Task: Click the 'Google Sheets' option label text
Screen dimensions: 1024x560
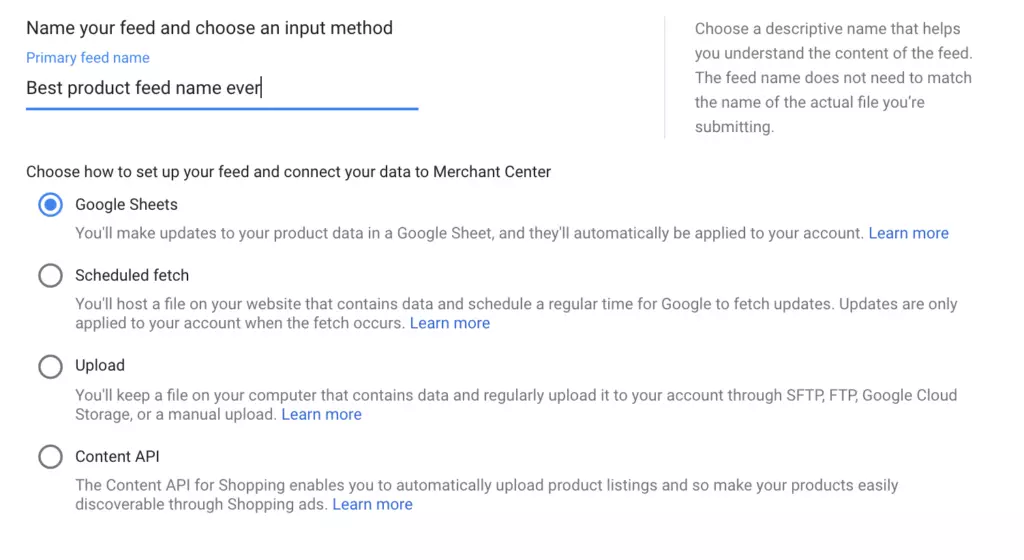Action: coord(126,204)
